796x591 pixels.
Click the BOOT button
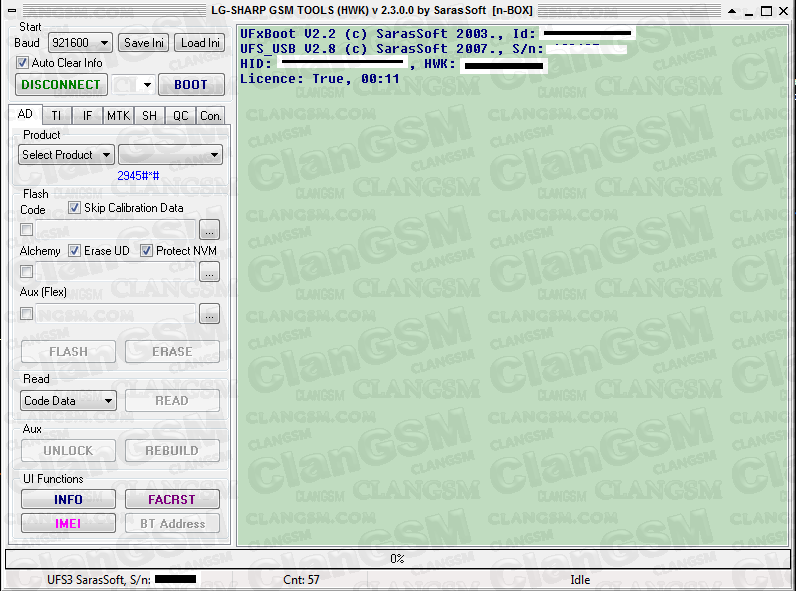[191, 85]
